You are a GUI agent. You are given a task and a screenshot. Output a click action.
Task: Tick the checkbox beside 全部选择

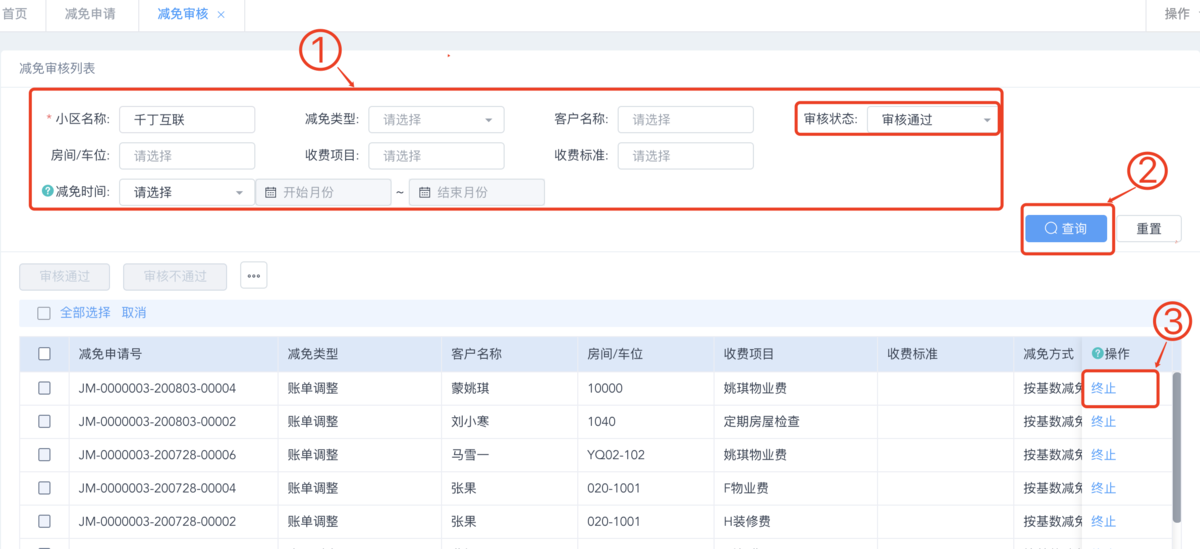pos(44,313)
